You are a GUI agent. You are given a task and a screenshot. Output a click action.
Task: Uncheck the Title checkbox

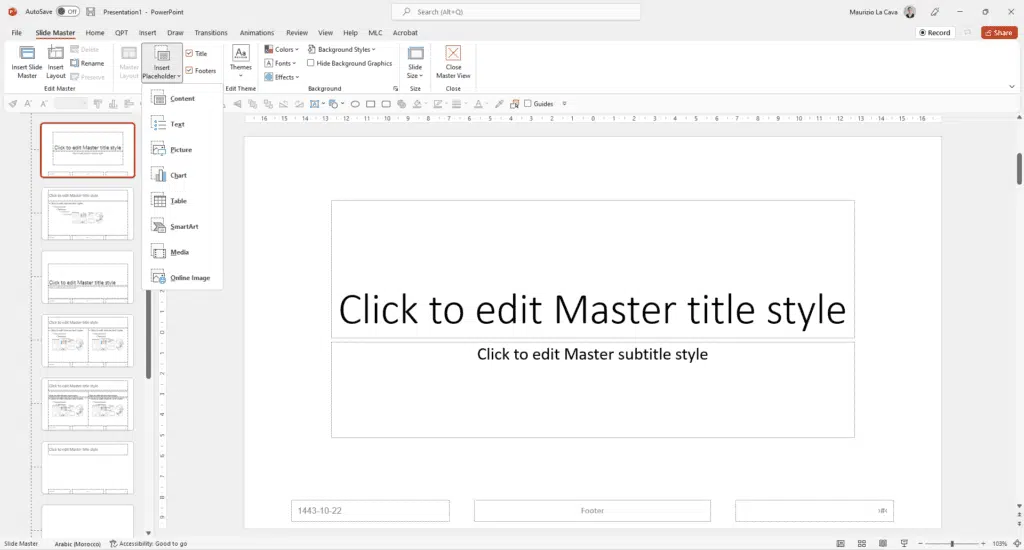(x=190, y=54)
